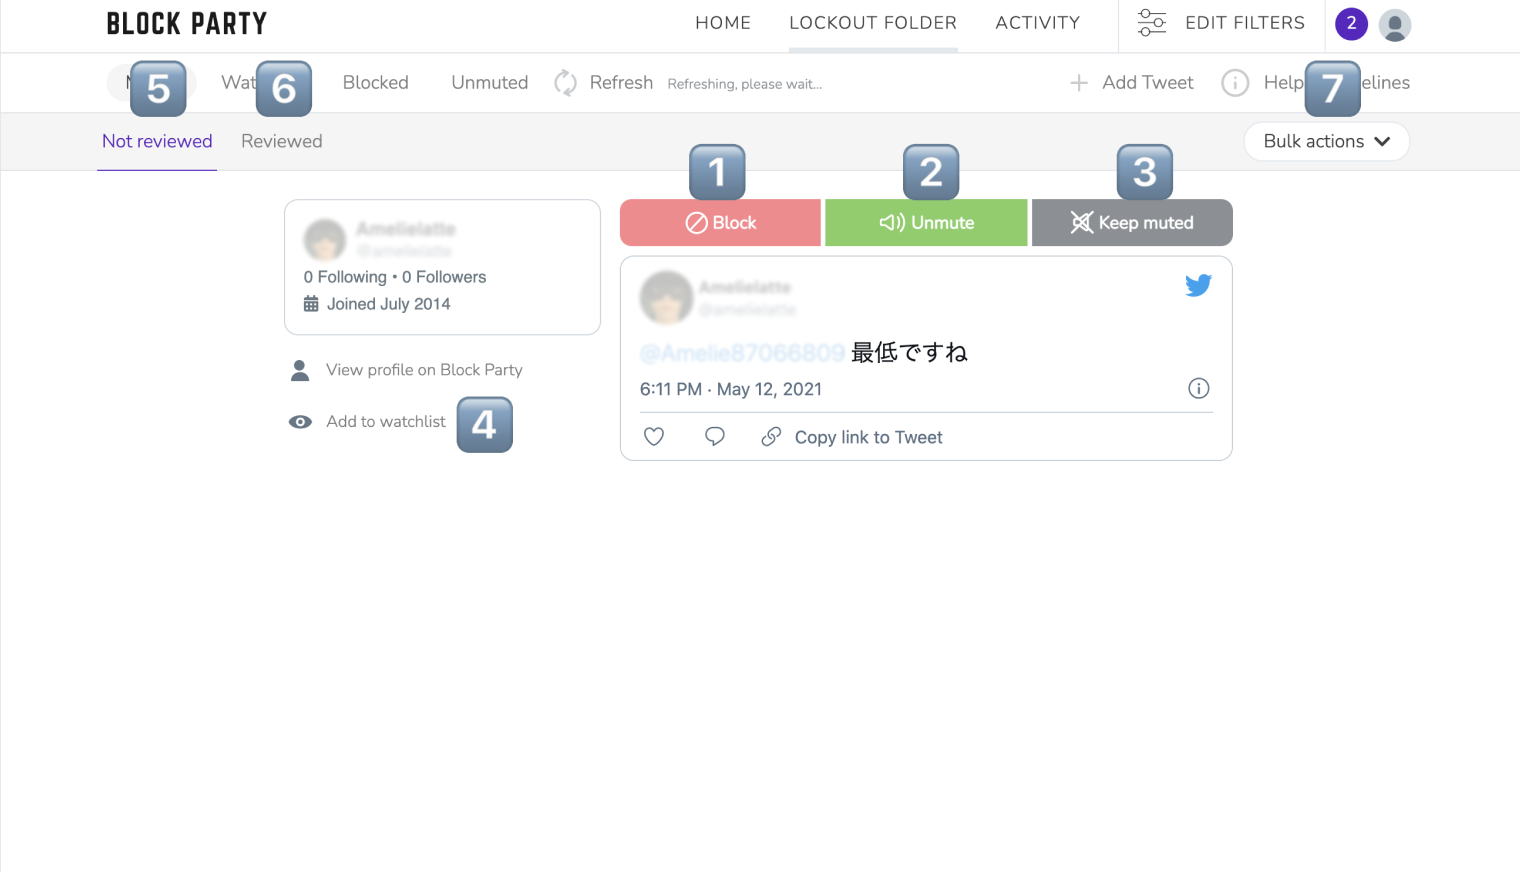Open the ACTIVITY page

tap(1038, 23)
